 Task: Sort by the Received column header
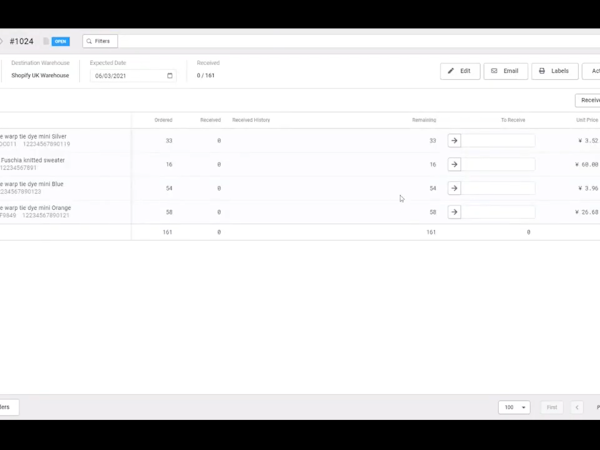[x=210, y=120]
